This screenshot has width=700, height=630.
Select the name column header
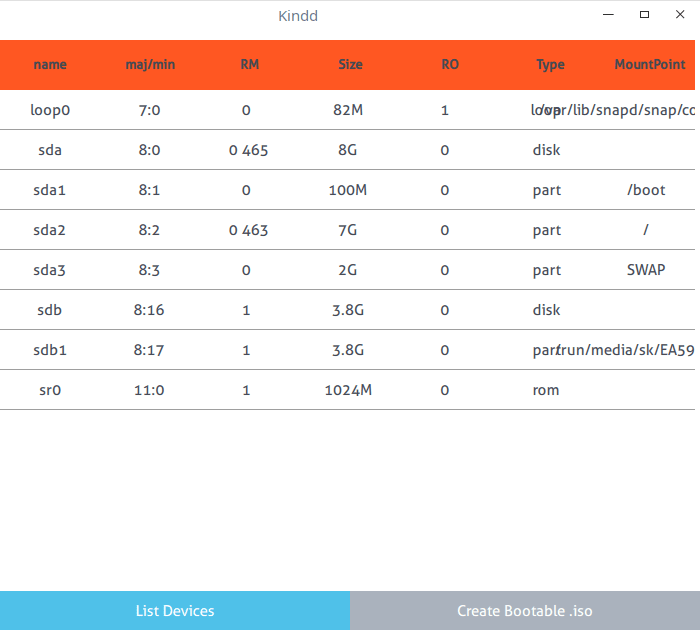coord(50,65)
